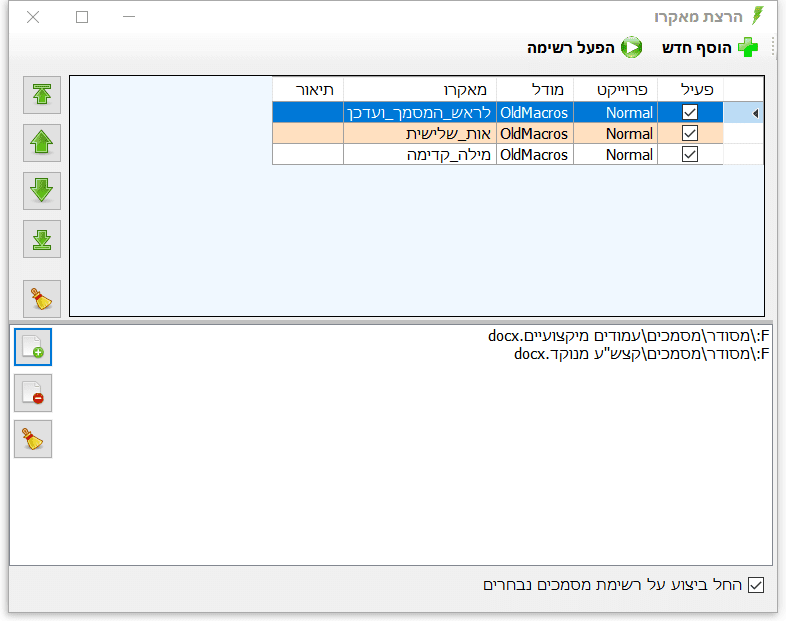Click OldMacros cell in מילה_קדימה row
786x621 pixels.
point(535,154)
